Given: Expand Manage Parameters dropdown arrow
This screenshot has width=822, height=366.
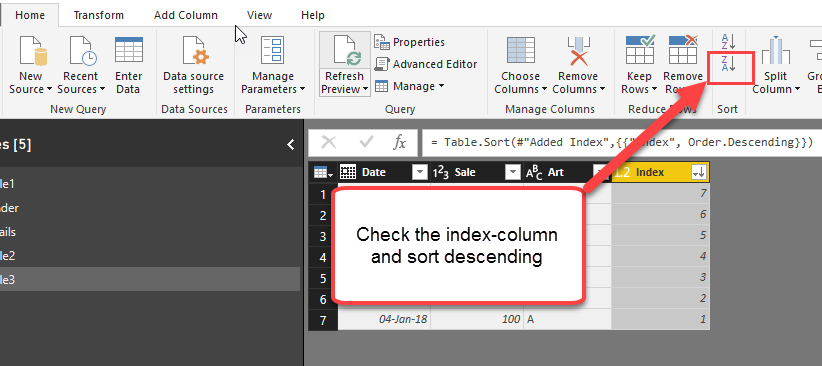Looking at the screenshot, I should click(x=302, y=89).
